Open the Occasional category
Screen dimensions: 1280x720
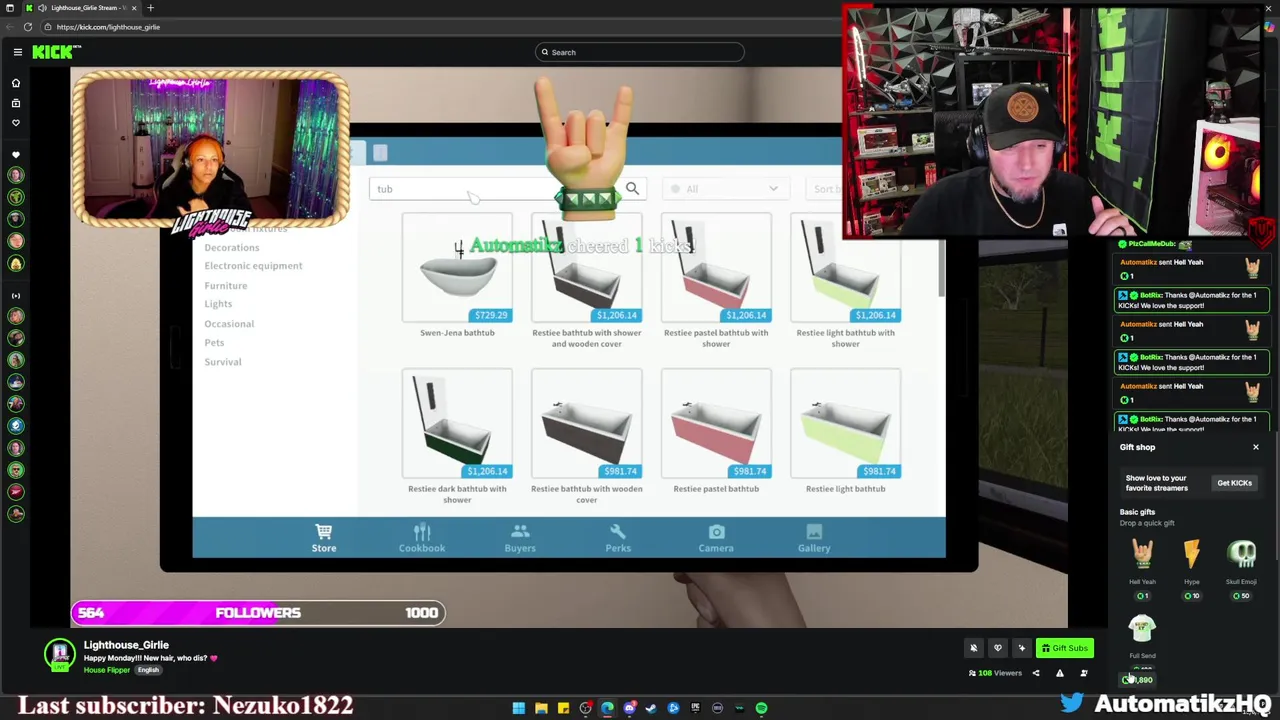(229, 323)
